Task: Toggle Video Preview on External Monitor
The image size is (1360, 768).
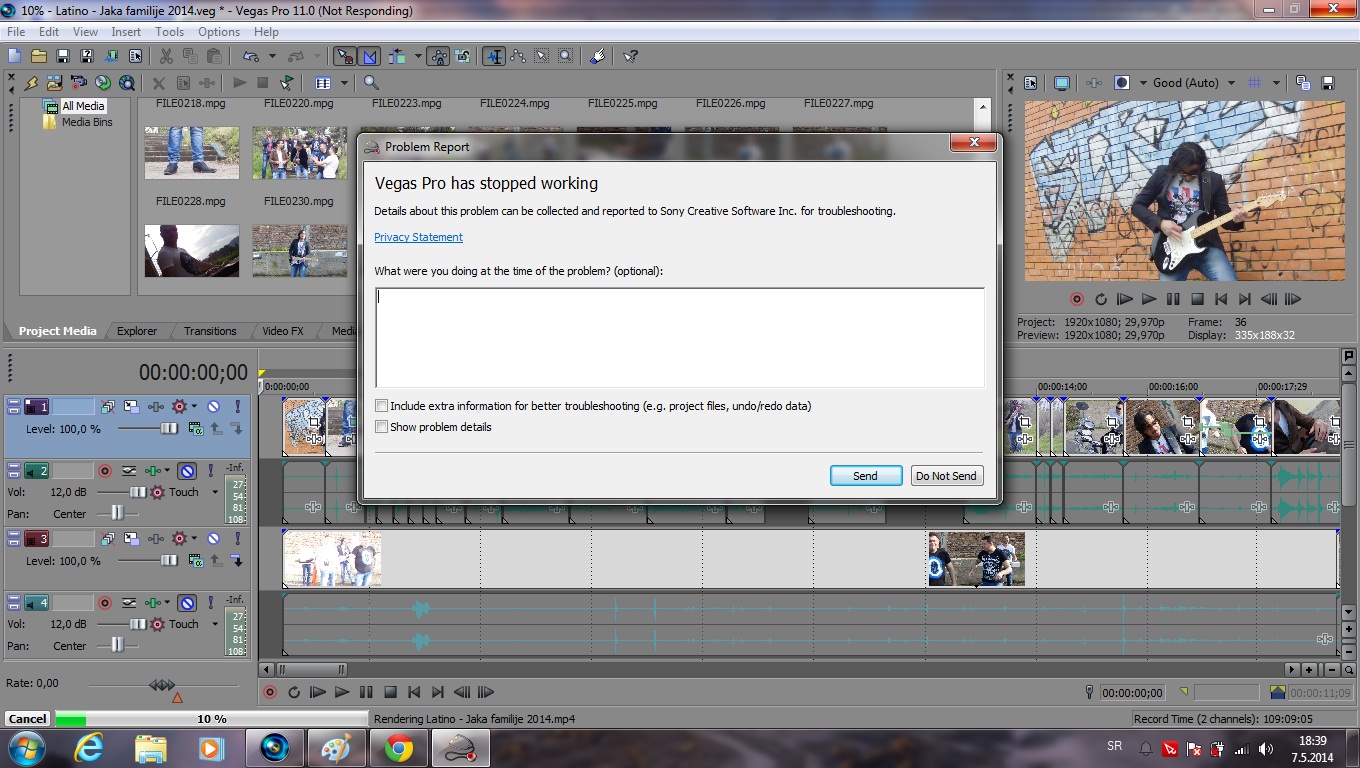Action: (1062, 83)
